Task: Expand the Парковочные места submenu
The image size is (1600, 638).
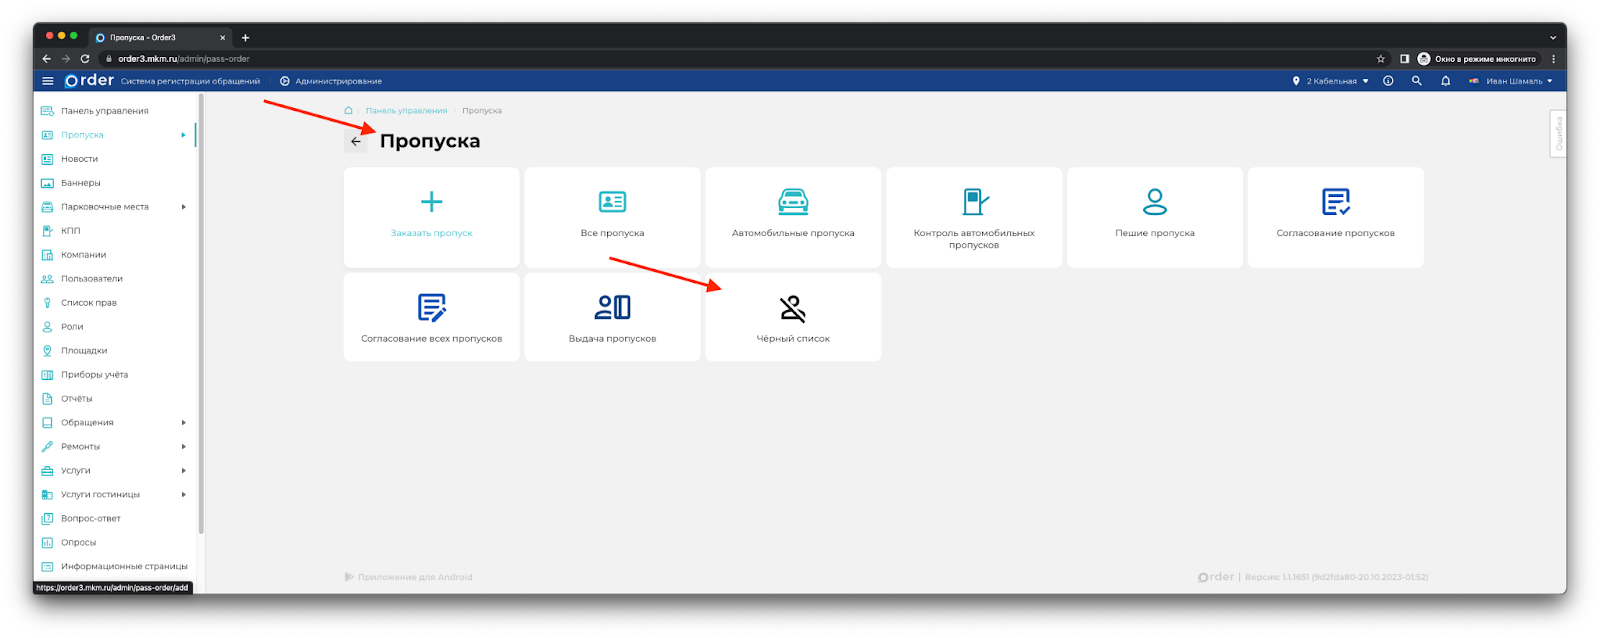Action: coord(183,207)
